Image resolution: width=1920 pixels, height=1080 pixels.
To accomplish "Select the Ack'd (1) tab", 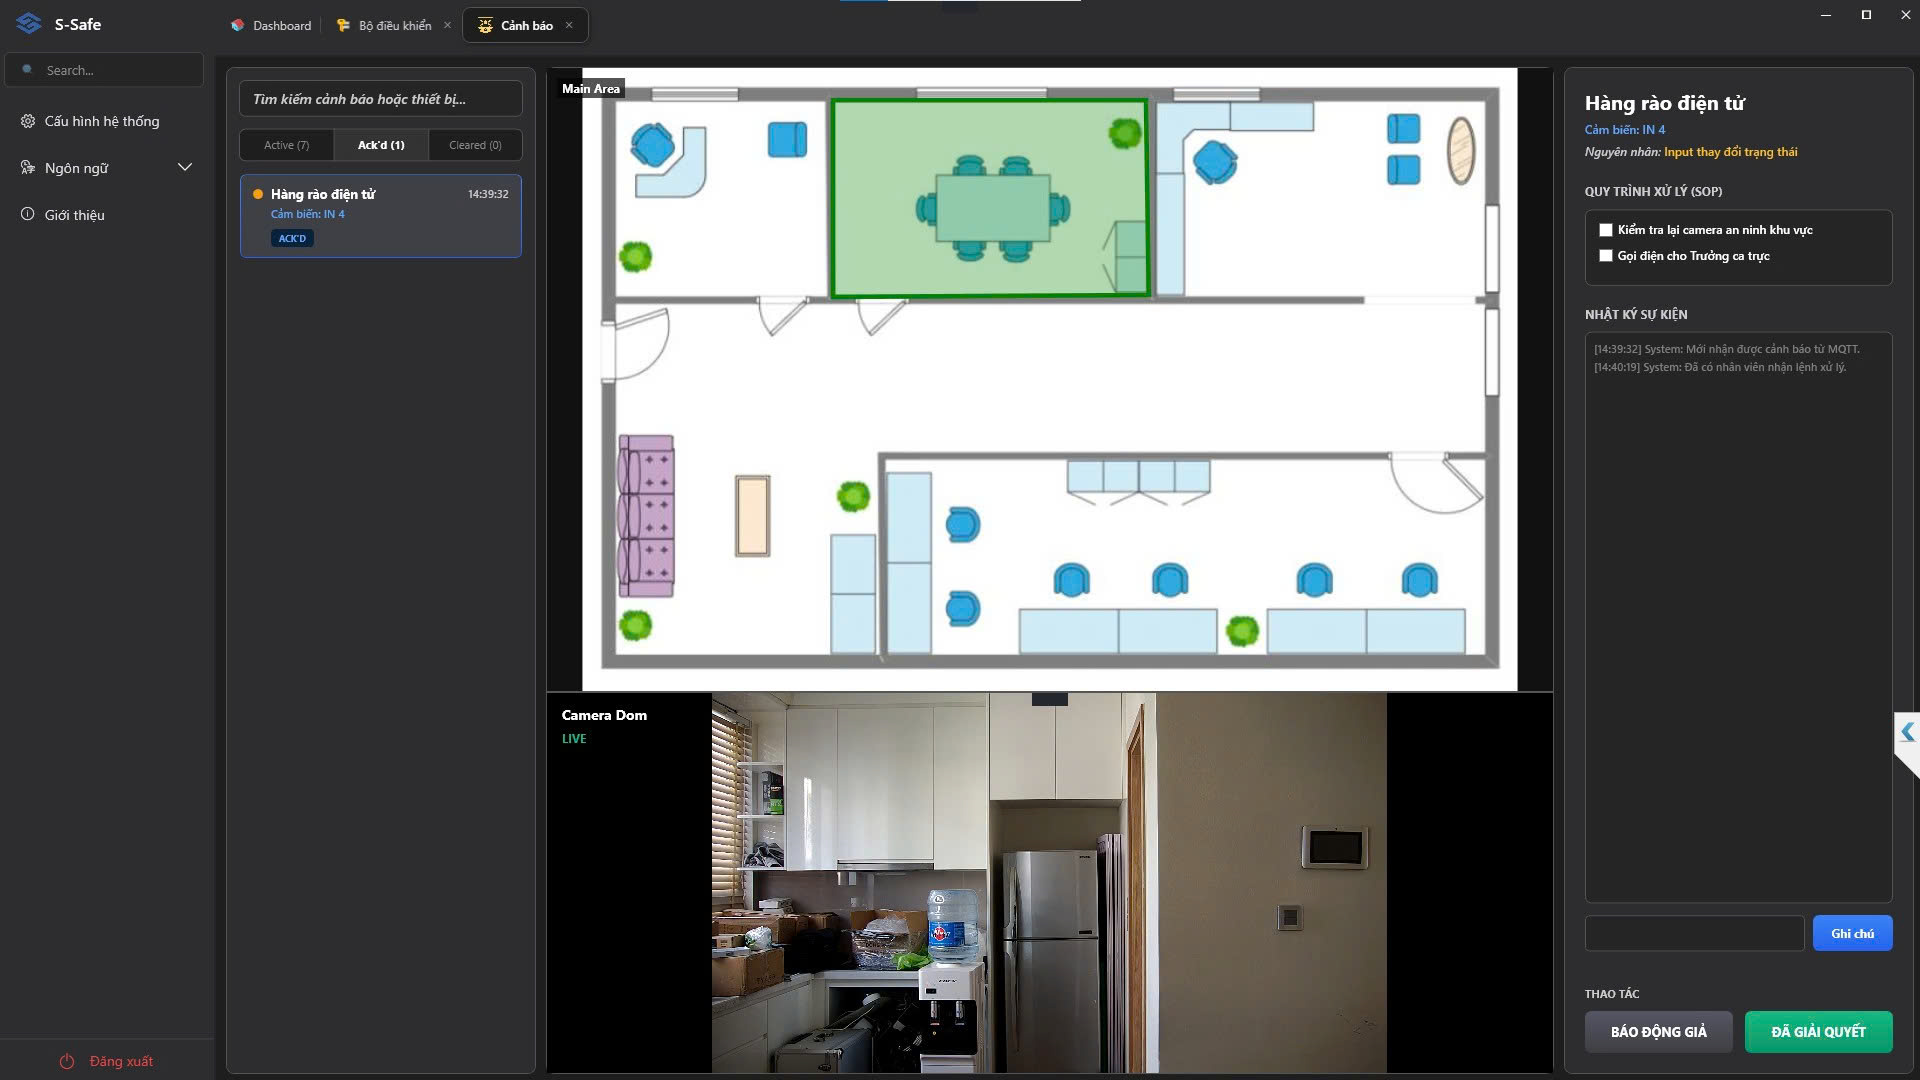I will pos(381,145).
